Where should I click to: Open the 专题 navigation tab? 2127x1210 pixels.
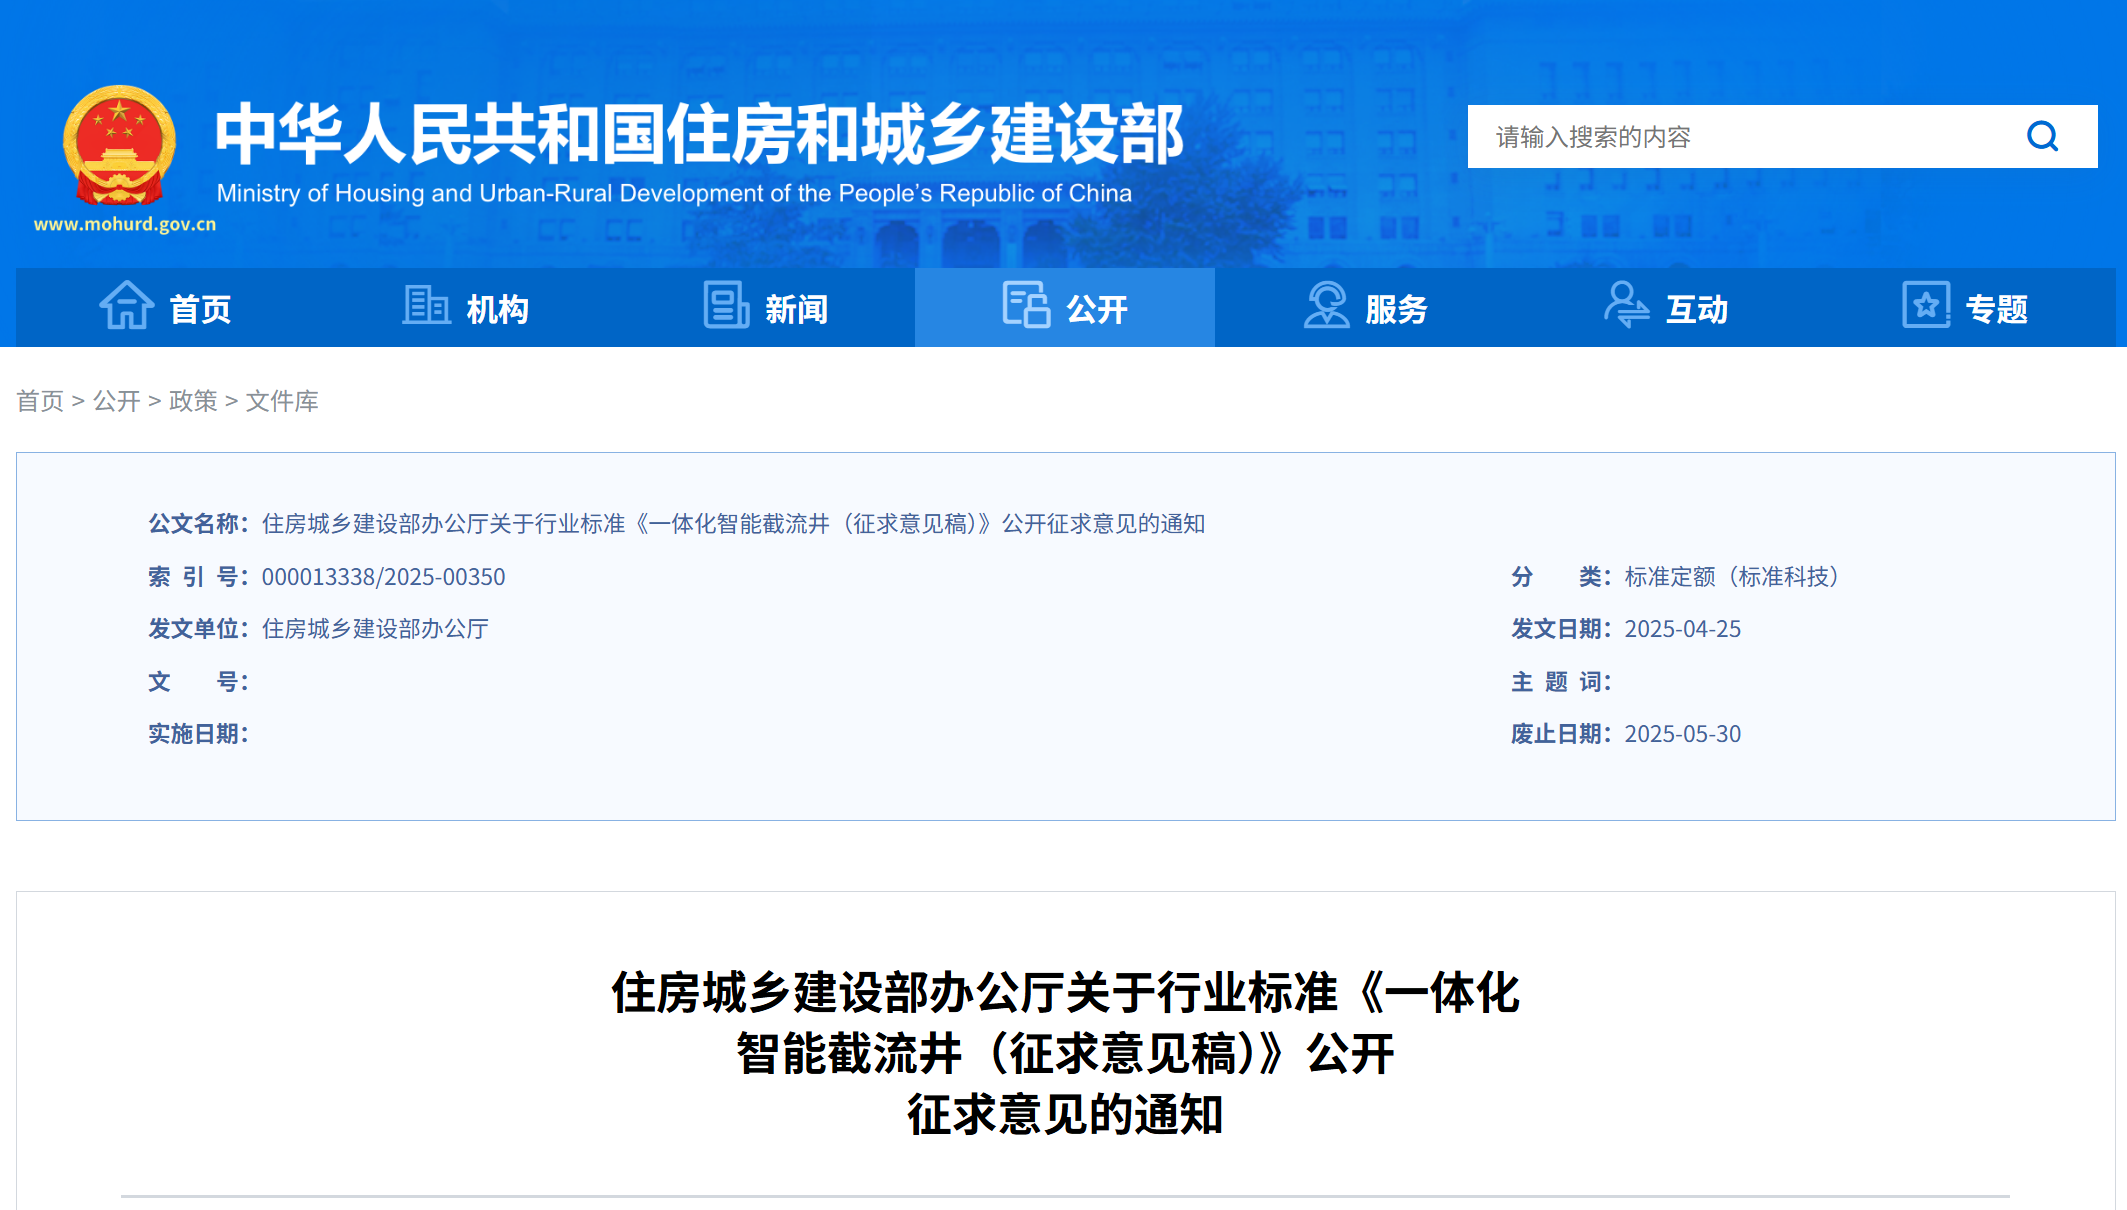[x=1965, y=307]
